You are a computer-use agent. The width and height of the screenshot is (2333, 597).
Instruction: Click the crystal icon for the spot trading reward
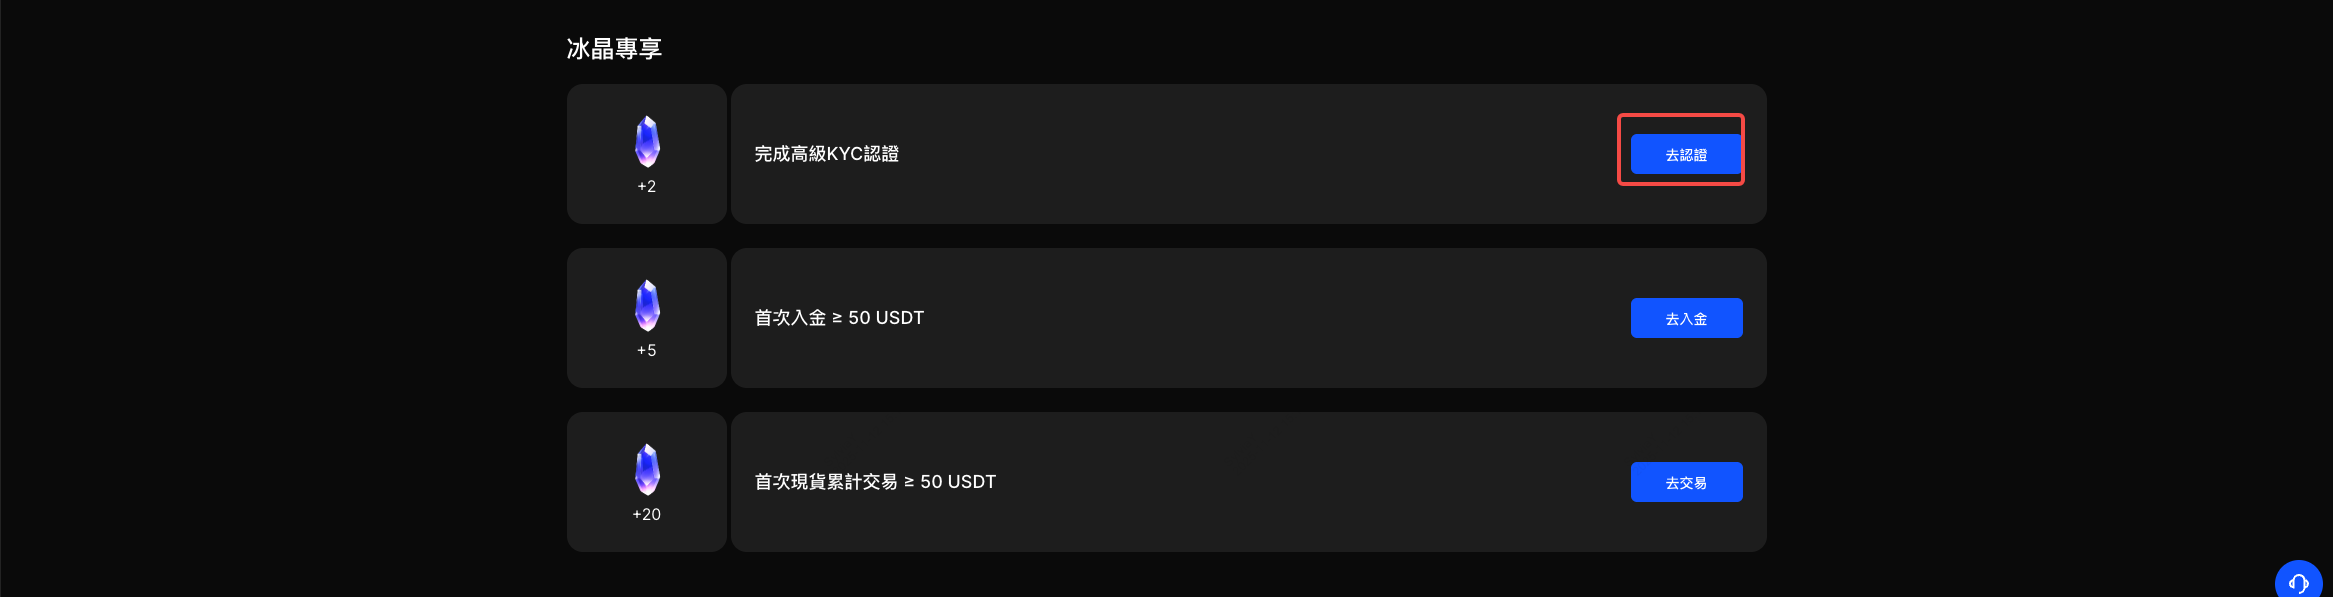pyautogui.click(x=647, y=469)
